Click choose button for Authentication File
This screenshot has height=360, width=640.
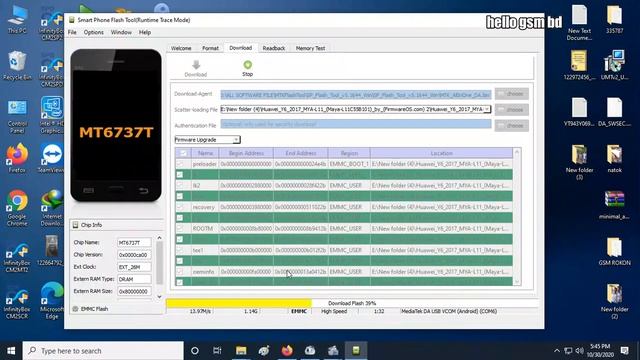tap(512, 125)
